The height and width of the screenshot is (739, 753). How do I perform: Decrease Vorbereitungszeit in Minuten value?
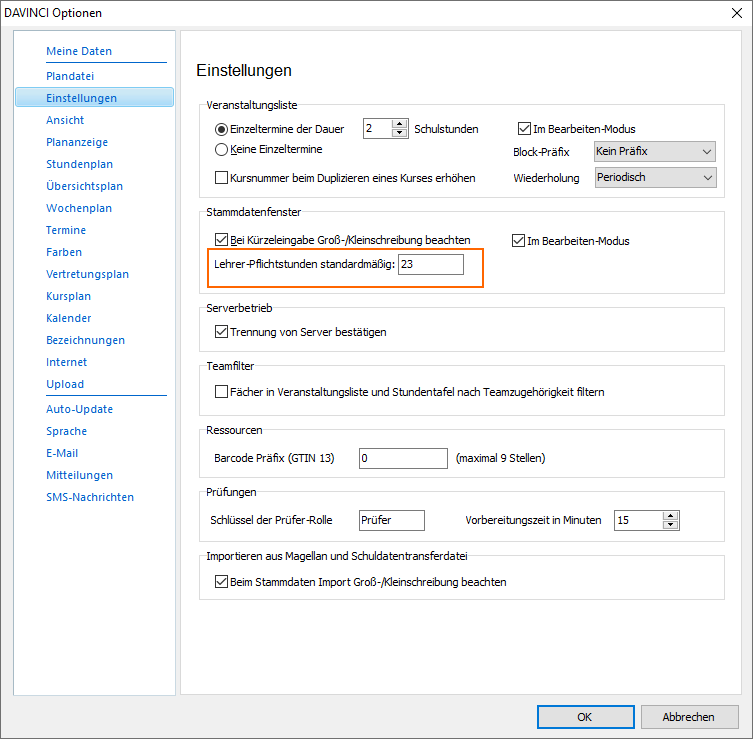tap(670, 524)
